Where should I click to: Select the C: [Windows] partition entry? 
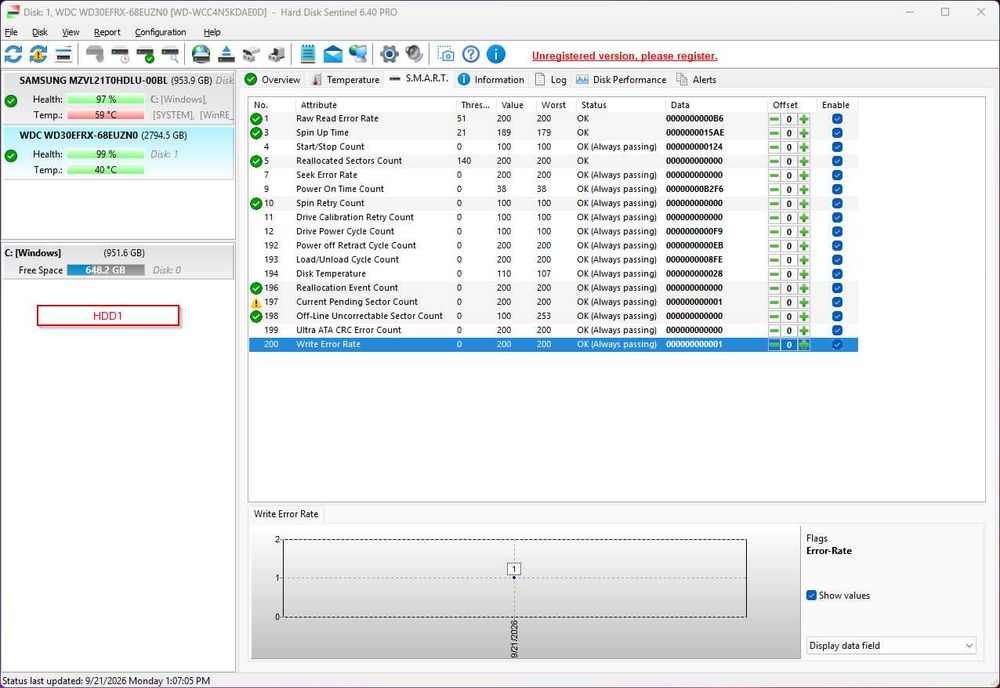click(118, 261)
